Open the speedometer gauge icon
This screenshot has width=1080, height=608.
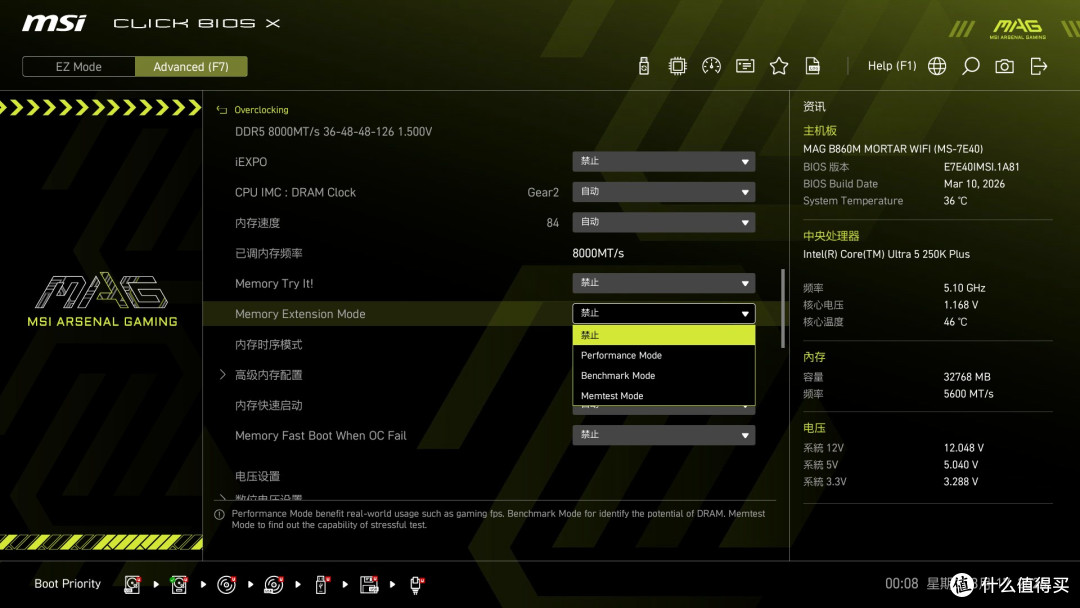pyautogui.click(x=711, y=66)
